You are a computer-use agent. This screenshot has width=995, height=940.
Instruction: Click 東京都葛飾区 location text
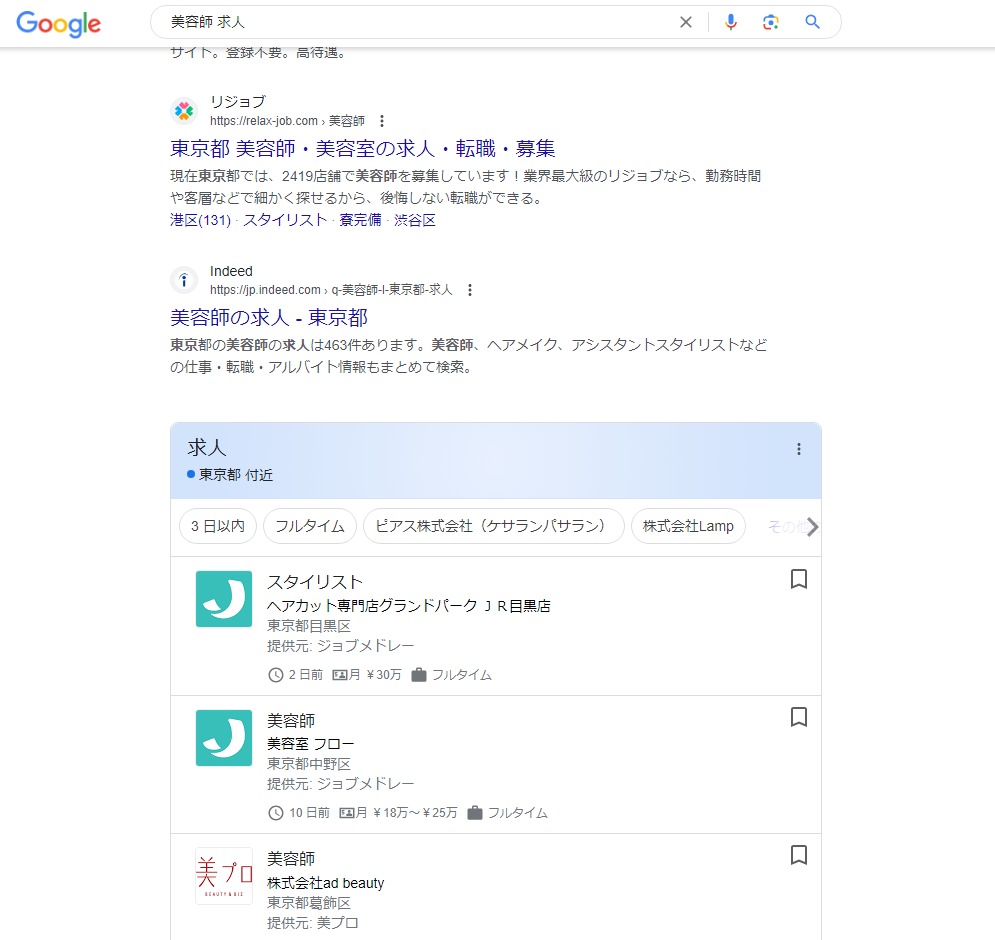tap(309, 903)
